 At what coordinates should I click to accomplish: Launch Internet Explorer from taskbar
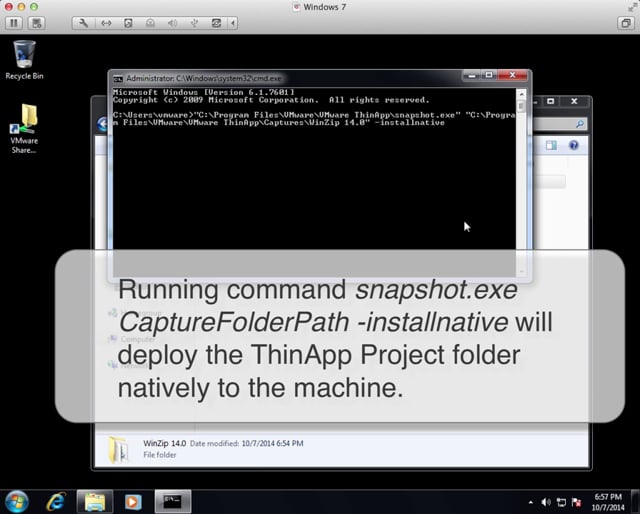click(x=56, y=501)
